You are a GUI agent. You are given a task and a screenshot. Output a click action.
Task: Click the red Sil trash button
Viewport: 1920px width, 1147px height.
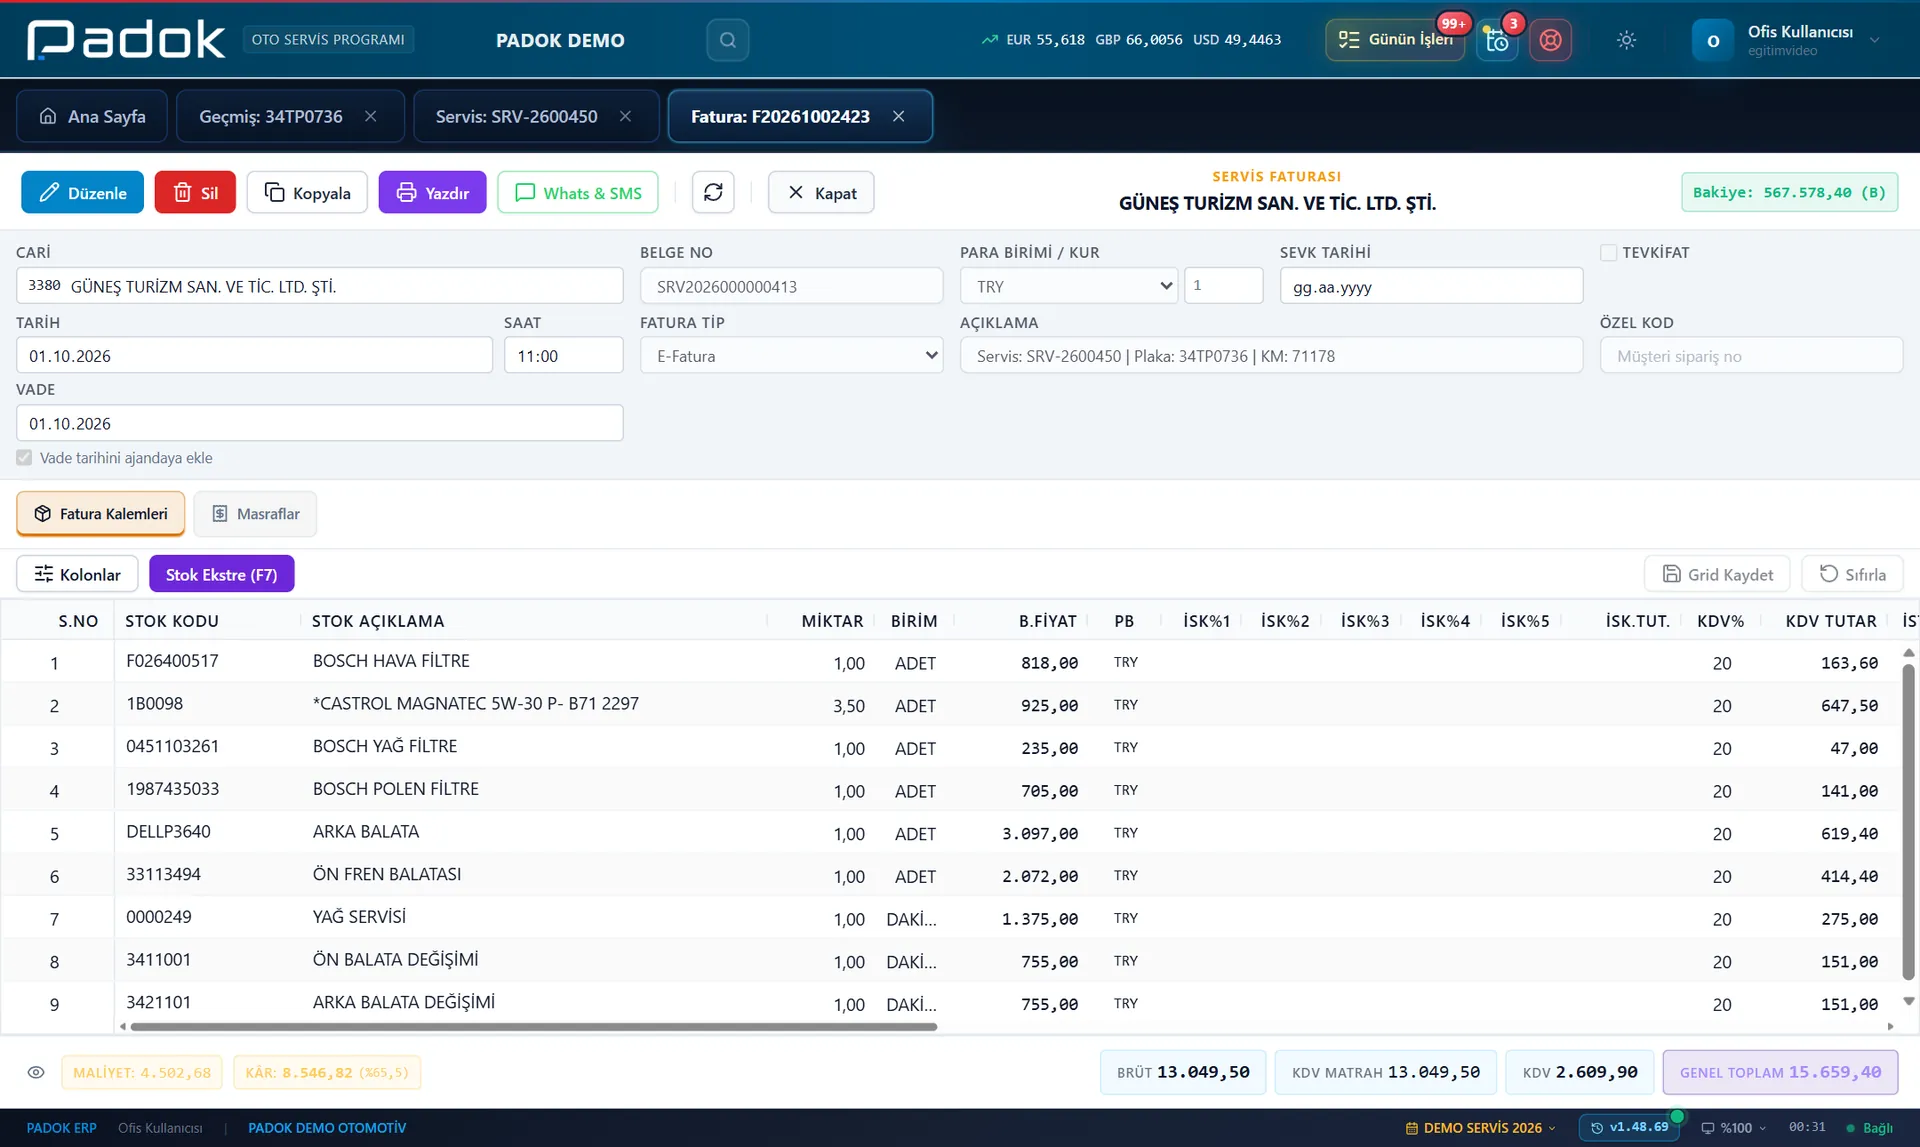coord(195,193)
